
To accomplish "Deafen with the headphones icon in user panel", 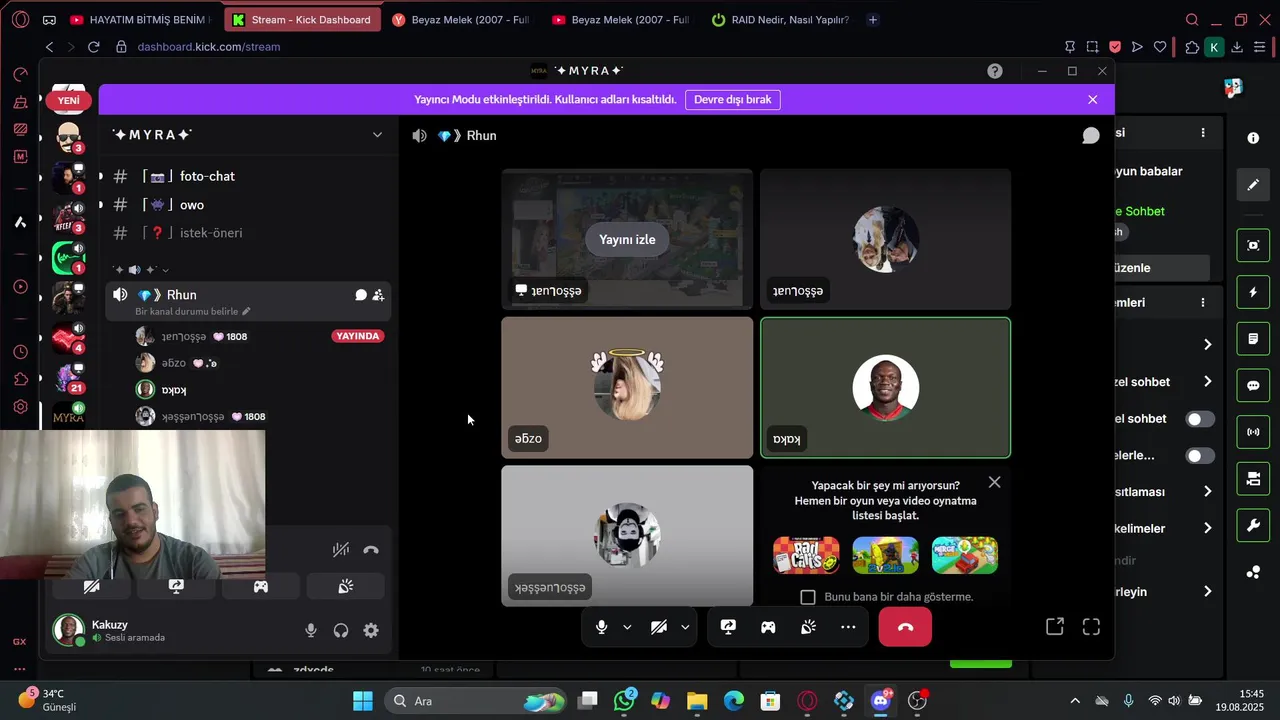I will tap(341, 630).
